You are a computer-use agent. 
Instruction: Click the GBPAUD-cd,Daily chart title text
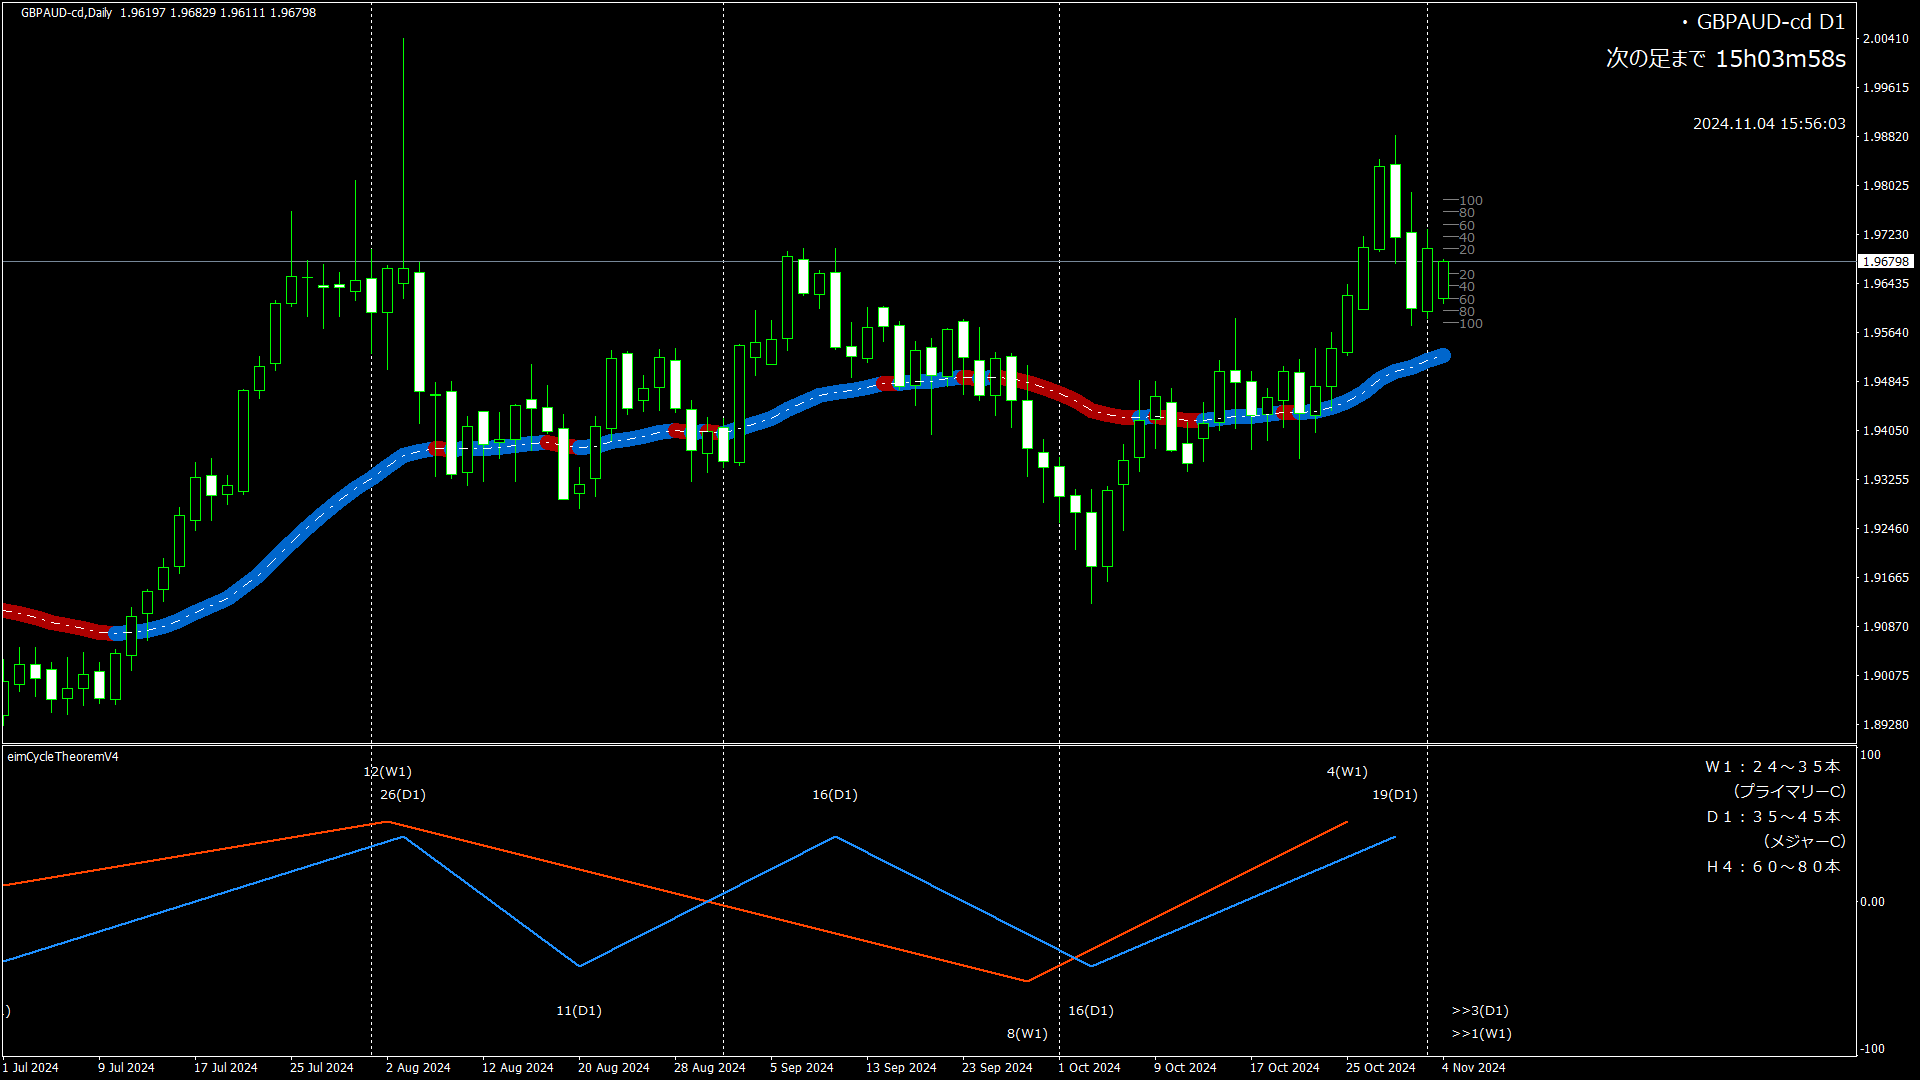tap(67, 13)
